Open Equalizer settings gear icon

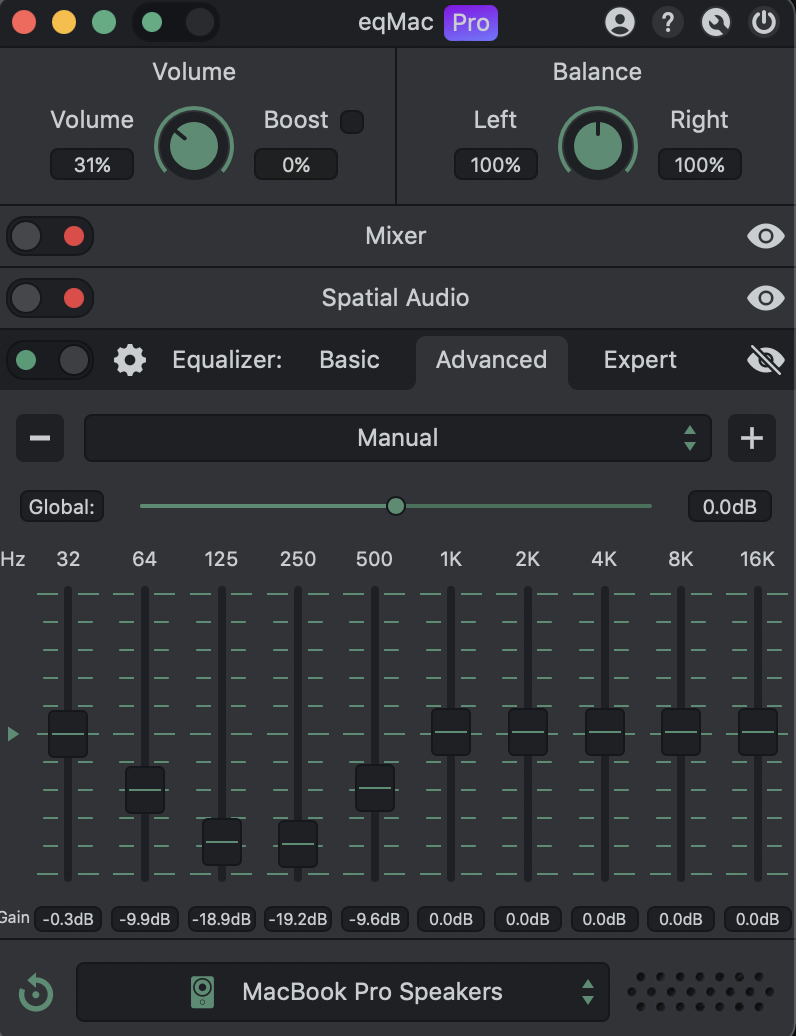(129, 360)
